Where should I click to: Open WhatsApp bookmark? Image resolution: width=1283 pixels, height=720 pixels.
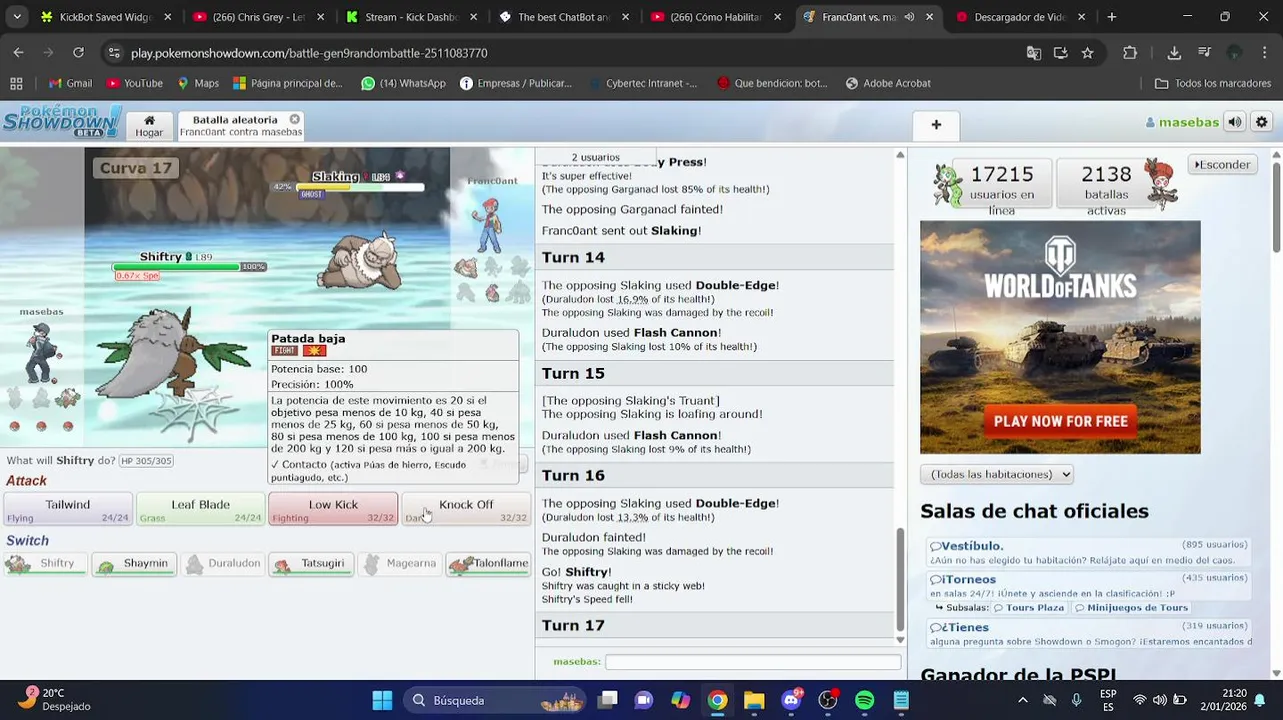tap(403, 83)
